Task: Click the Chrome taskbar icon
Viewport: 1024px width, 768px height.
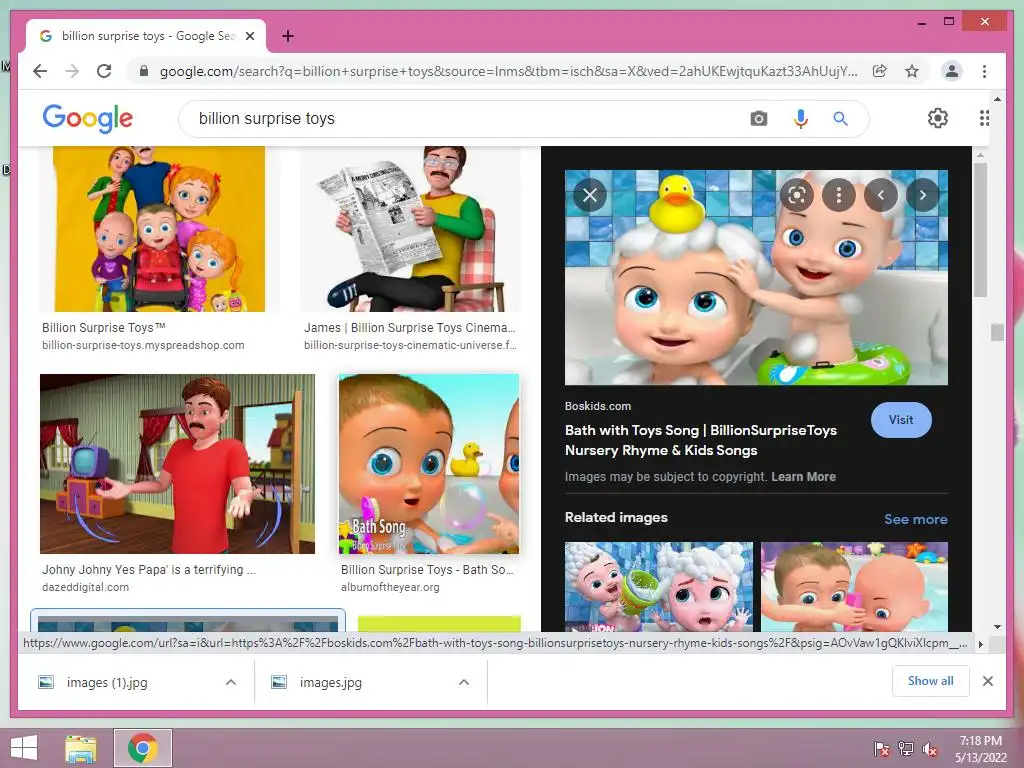Action: point(143,748)
